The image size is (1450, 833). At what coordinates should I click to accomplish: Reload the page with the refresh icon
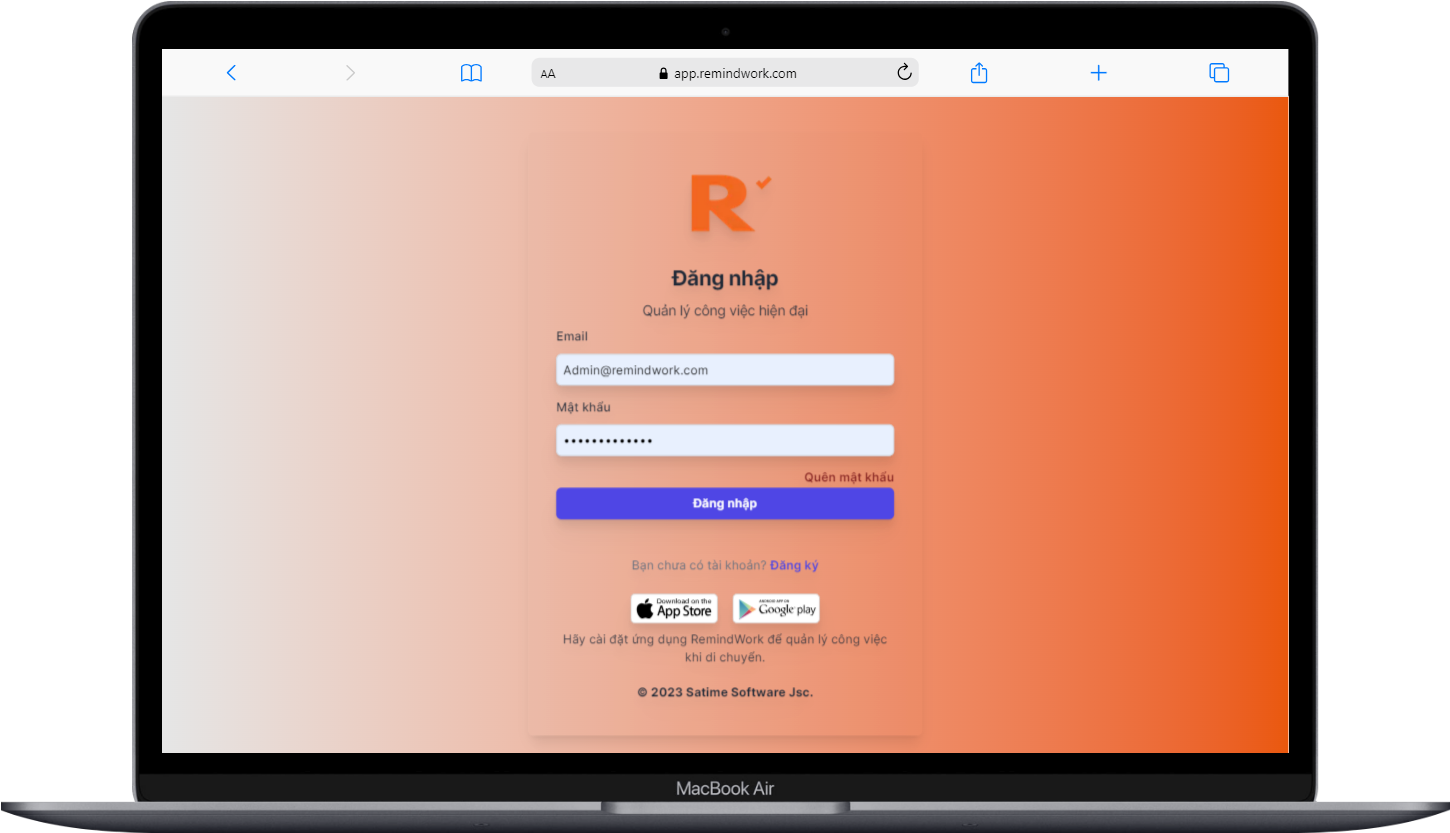[904, 72]
